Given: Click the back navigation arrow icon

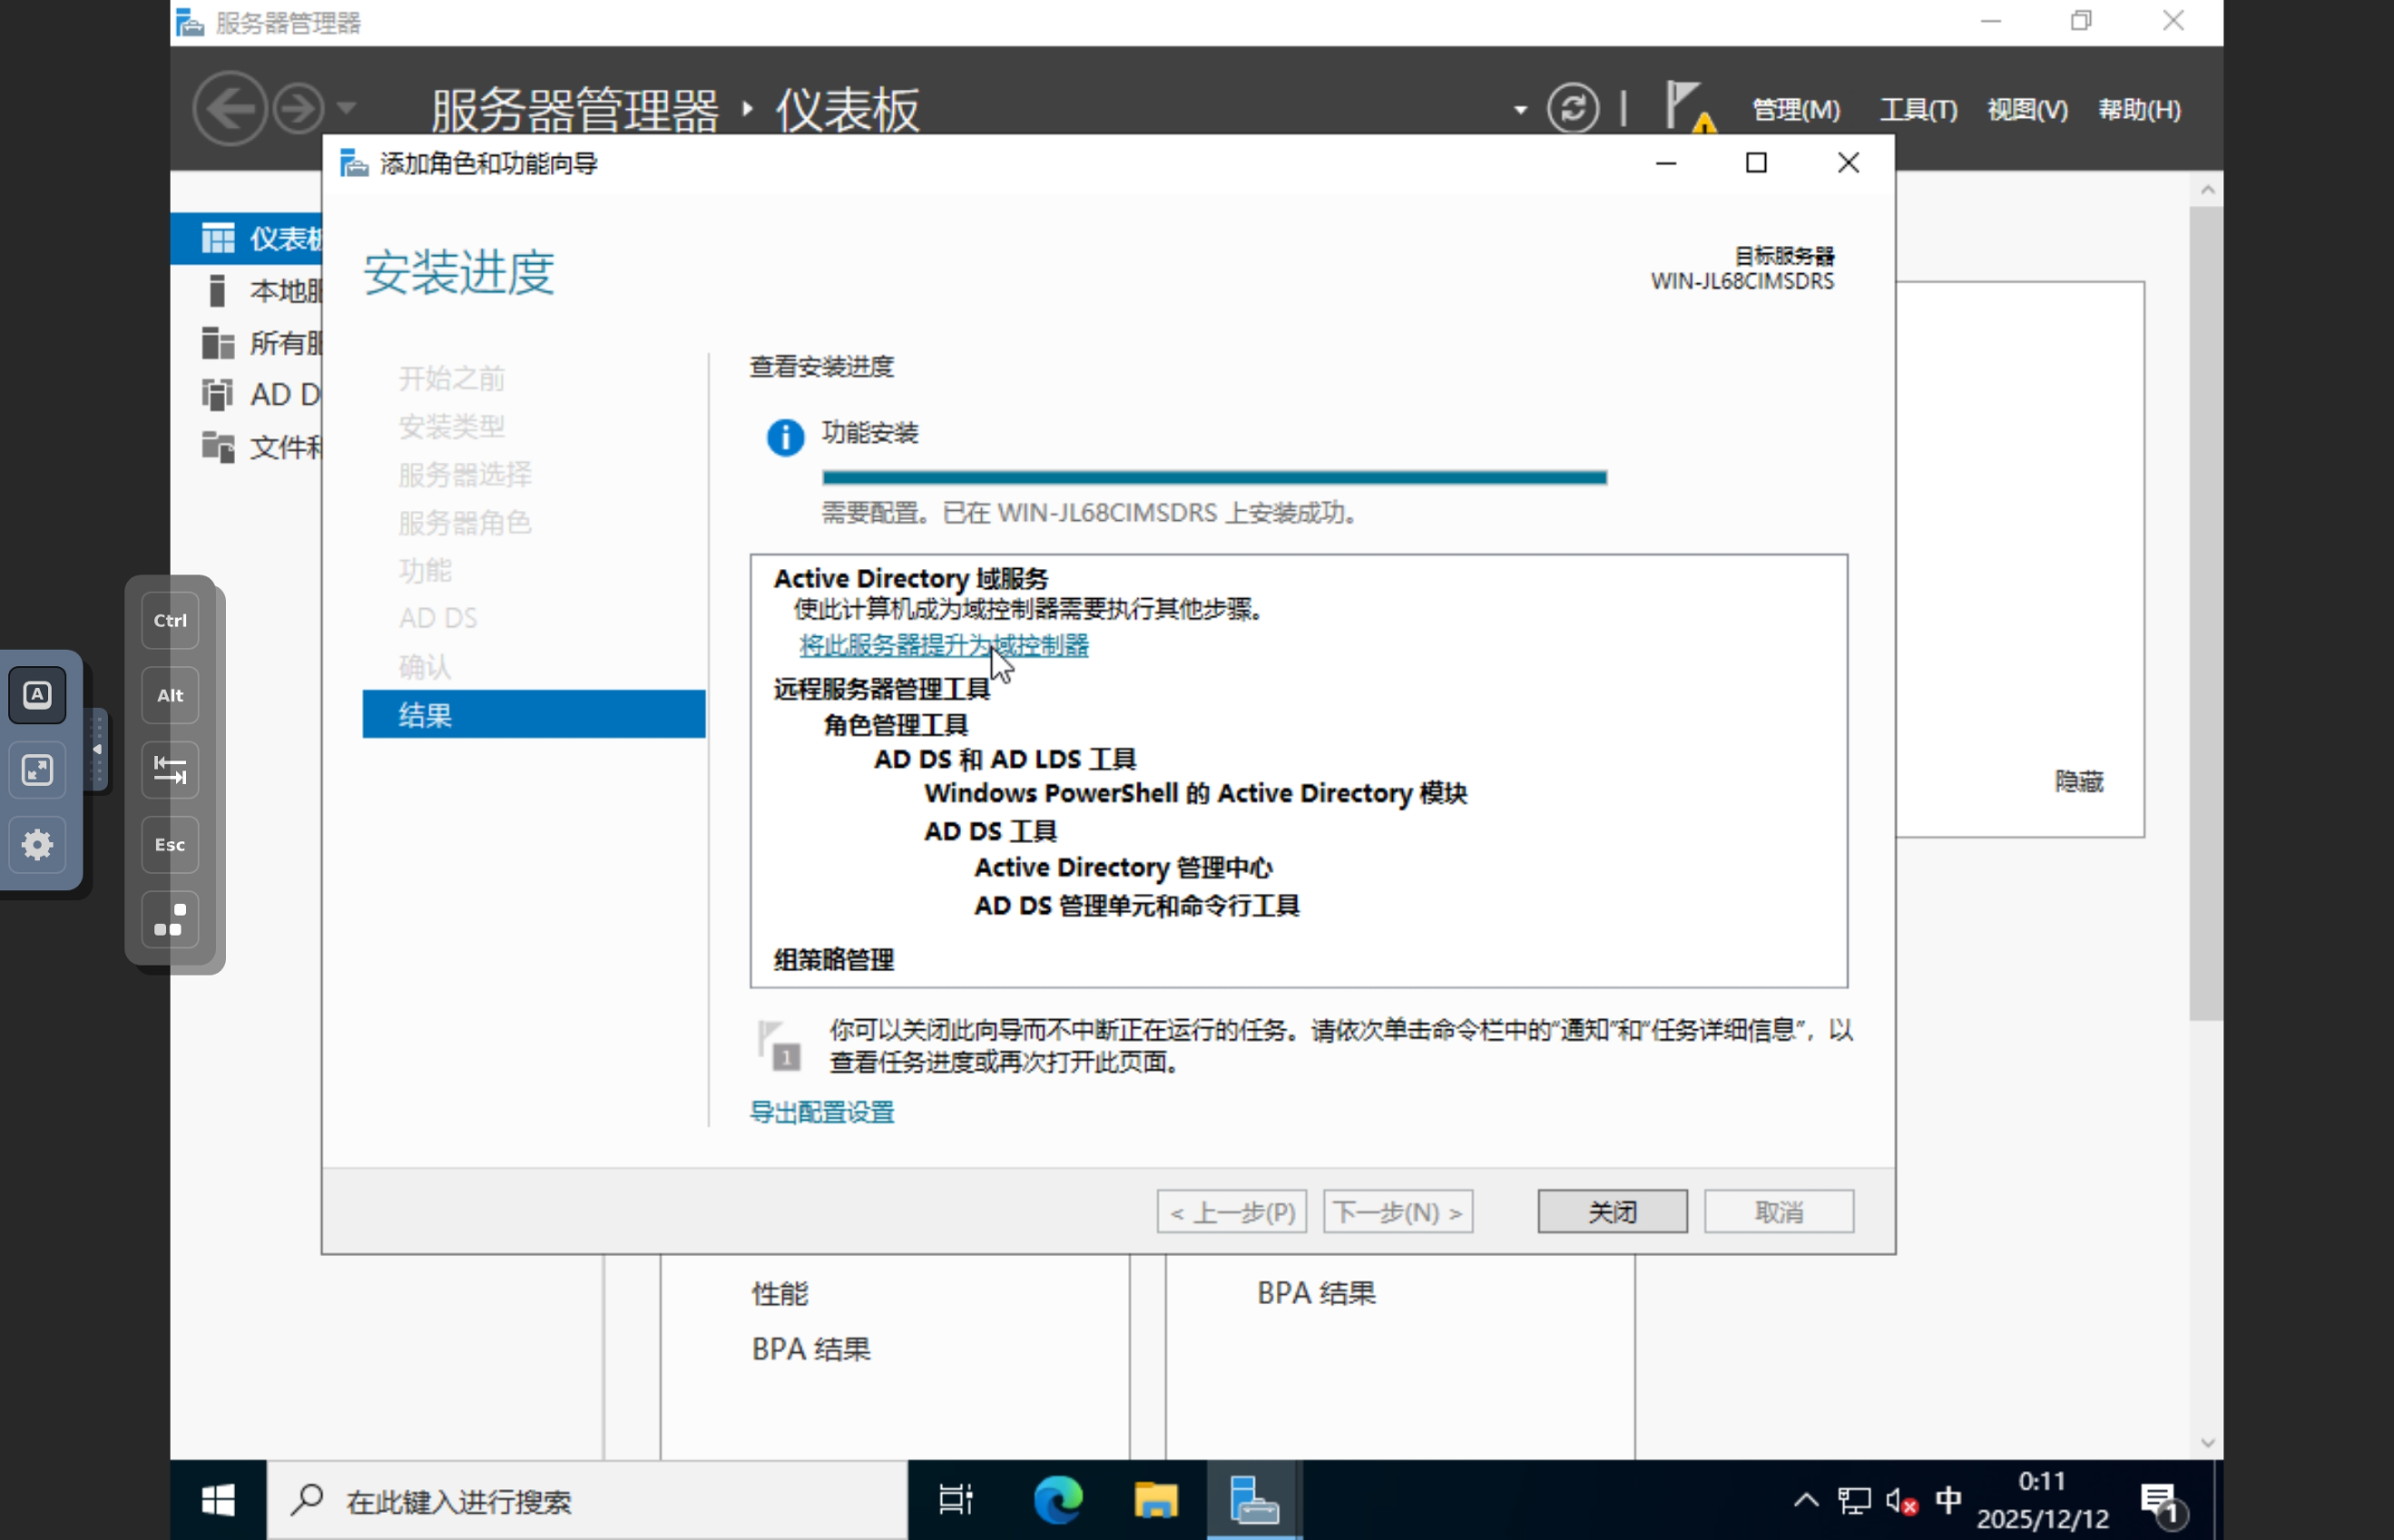Looking at the screenshot, I should tap(230, 107).
